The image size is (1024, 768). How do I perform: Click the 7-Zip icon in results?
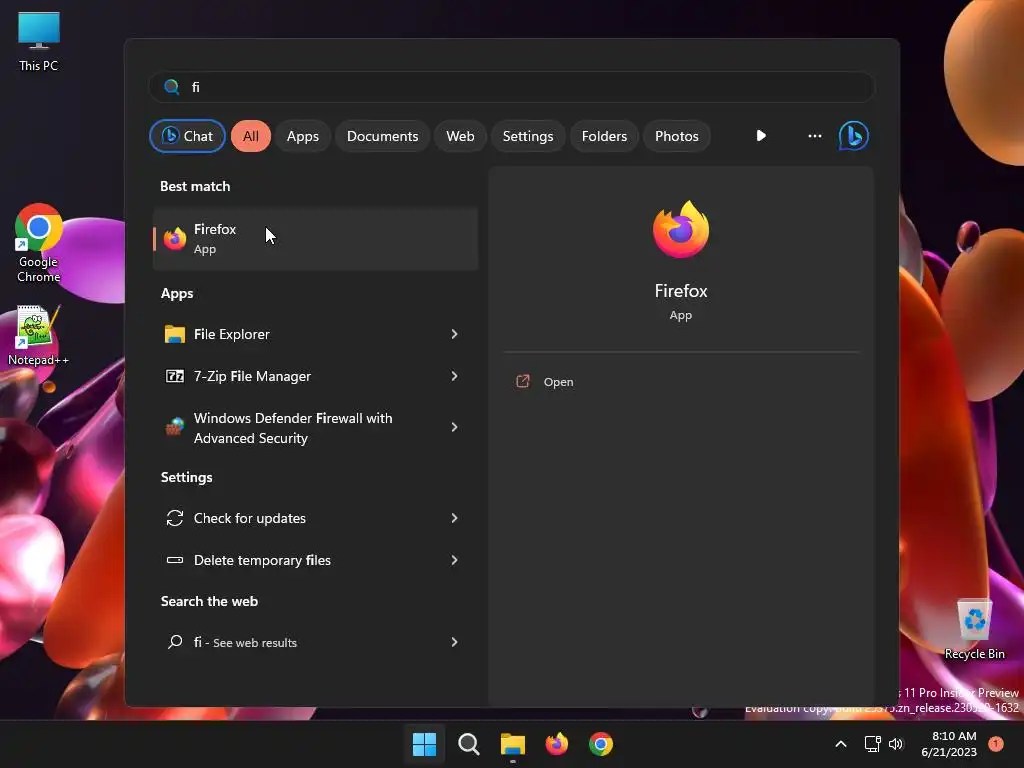tap(174, 376)
